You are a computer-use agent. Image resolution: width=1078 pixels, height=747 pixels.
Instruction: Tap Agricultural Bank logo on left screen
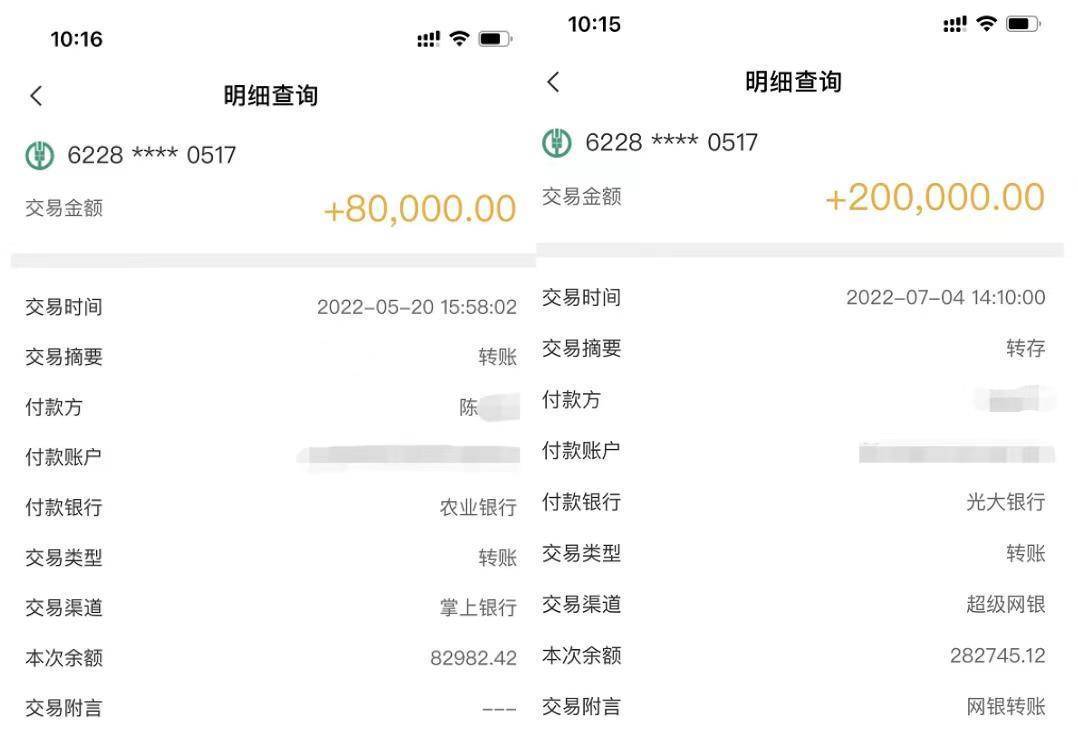(40, 155)
